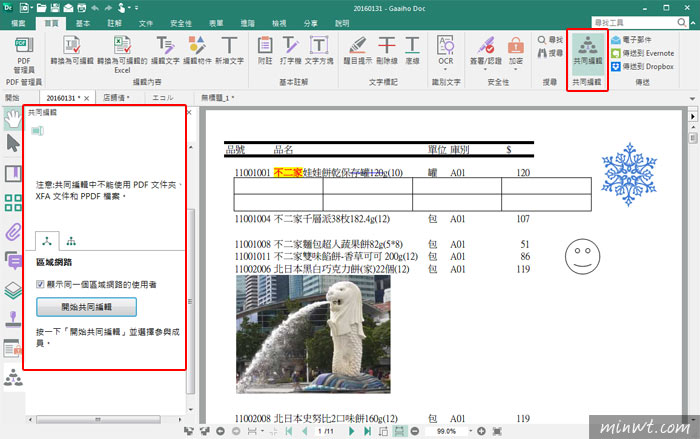This screenshot has width=700, height=439.
Task: Zoom out with the minus button
Action: point(415,431)
